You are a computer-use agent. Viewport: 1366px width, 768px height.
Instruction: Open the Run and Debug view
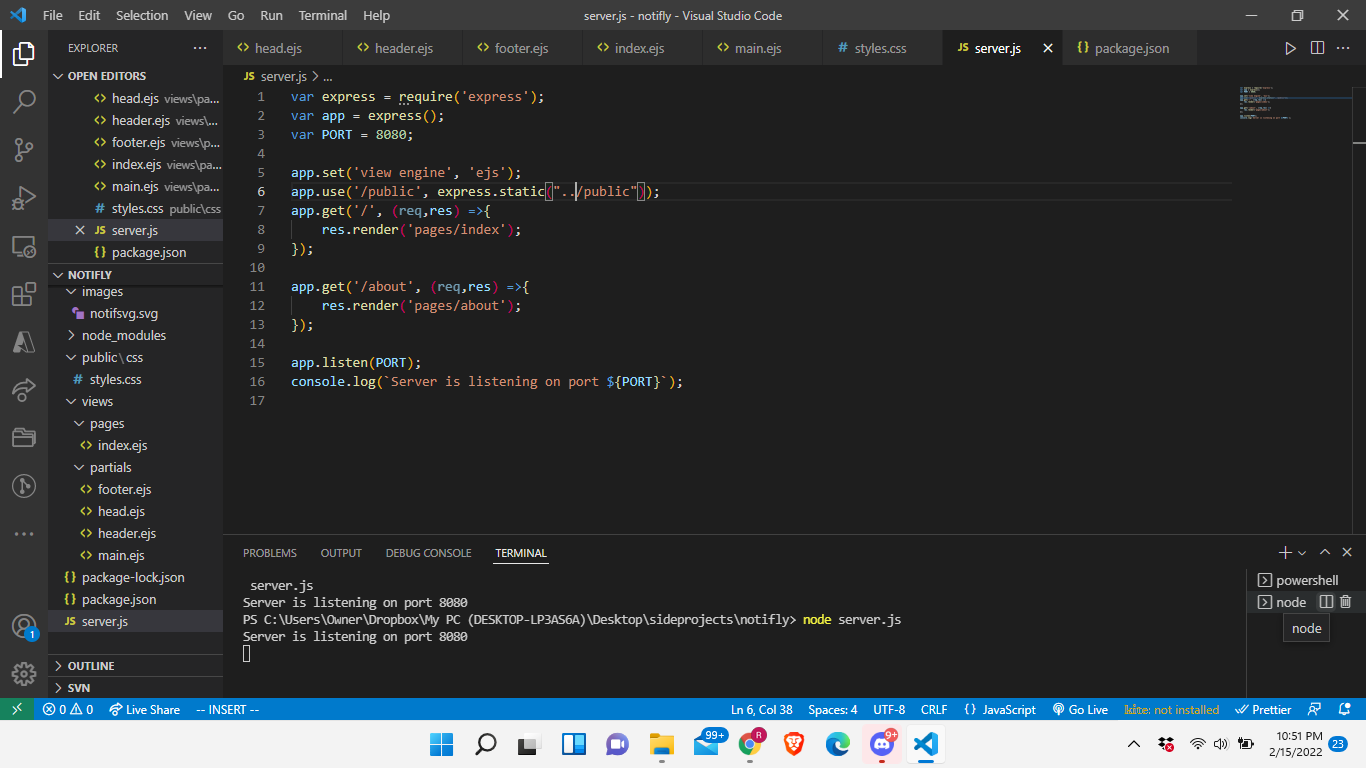(x=24, y=198)
